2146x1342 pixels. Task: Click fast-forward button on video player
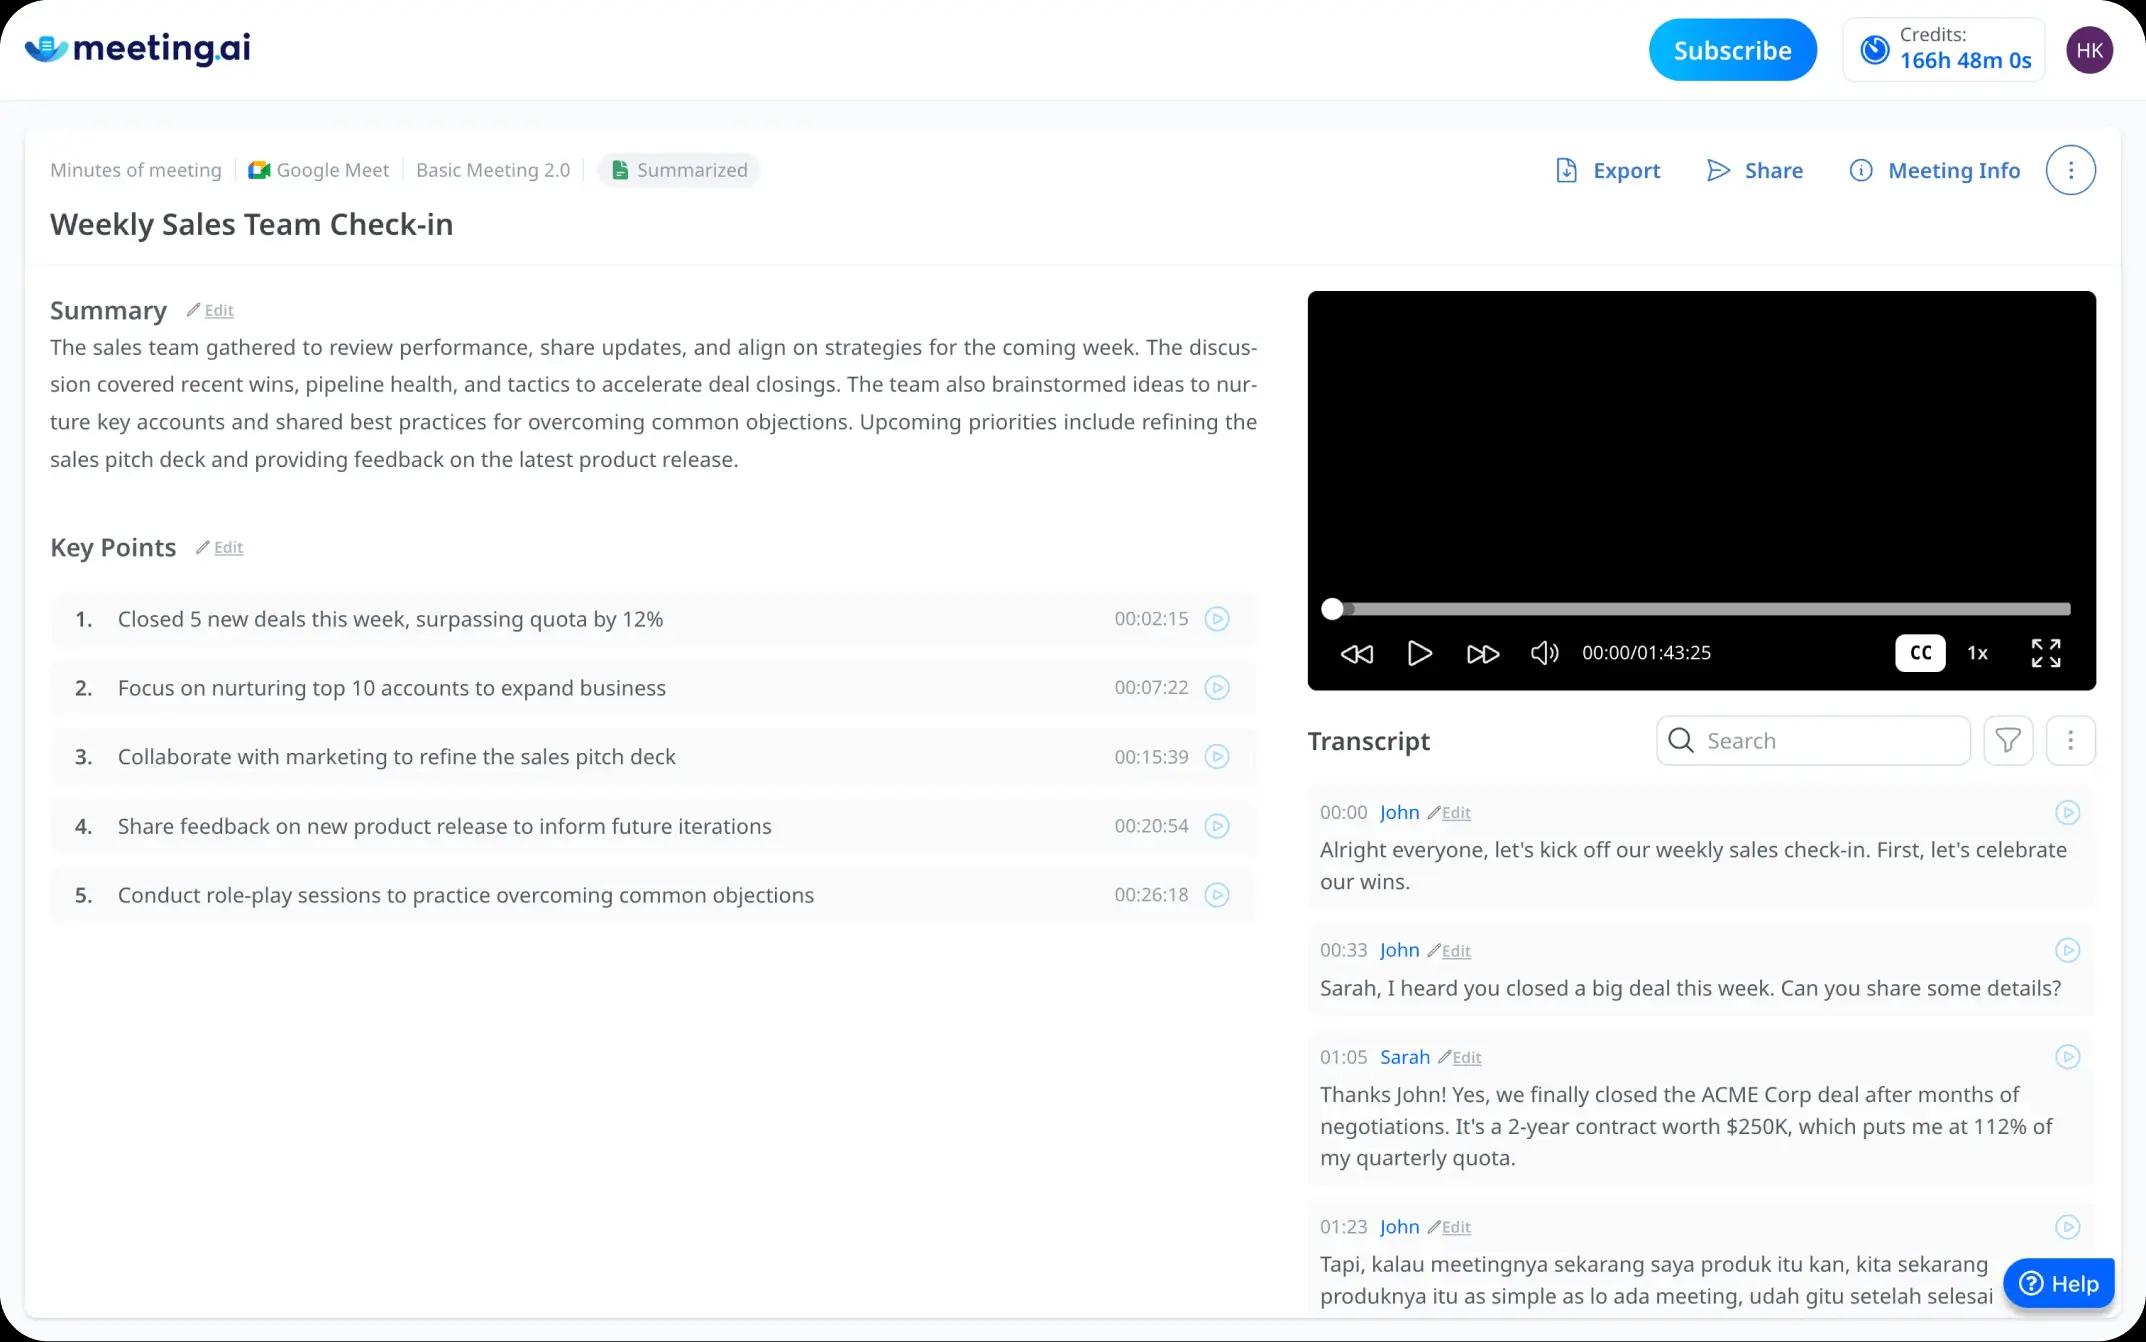[1480, 652]
